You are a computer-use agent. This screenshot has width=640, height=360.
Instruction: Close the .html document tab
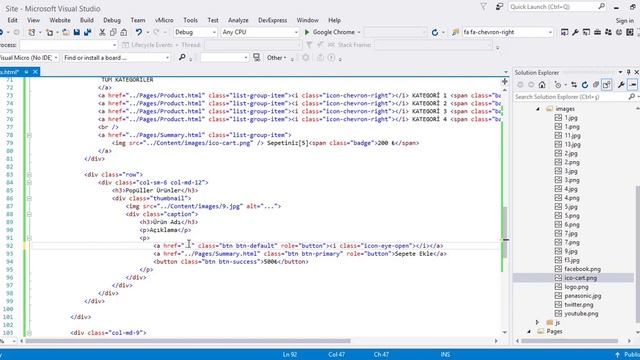[x=36, y=72]
